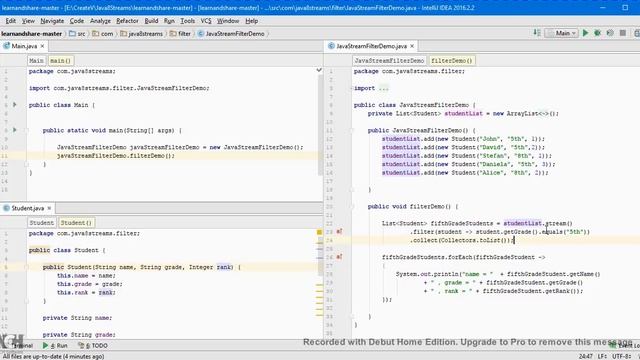Click the run gutter arrow beside class Main
The height and width of the screenshot is (360, 640).
pyautogui.click(x=15, y=105)
